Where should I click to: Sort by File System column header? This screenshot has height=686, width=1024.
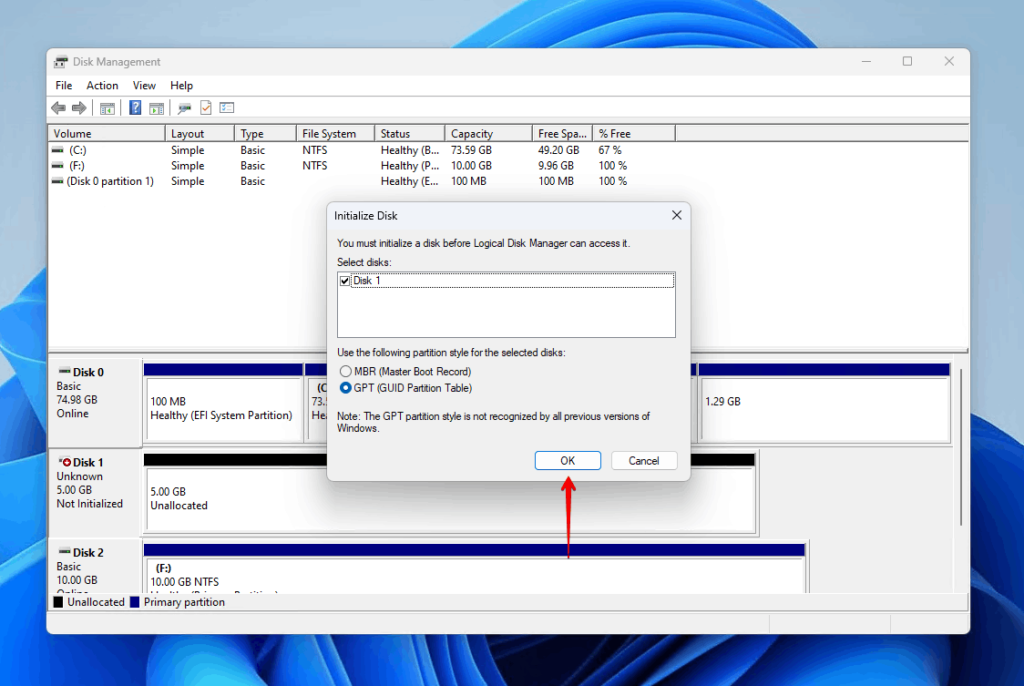[x=335, y=133]
